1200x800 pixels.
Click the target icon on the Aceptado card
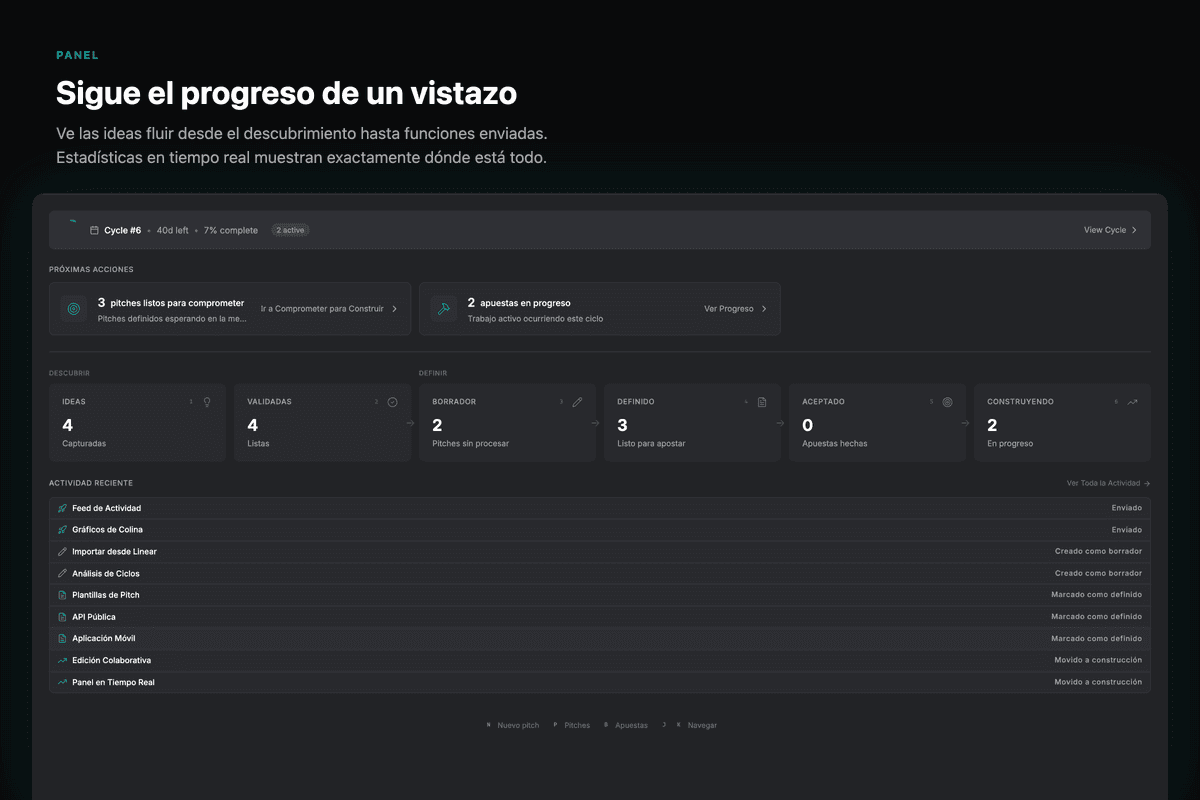[x=947, y=402]
